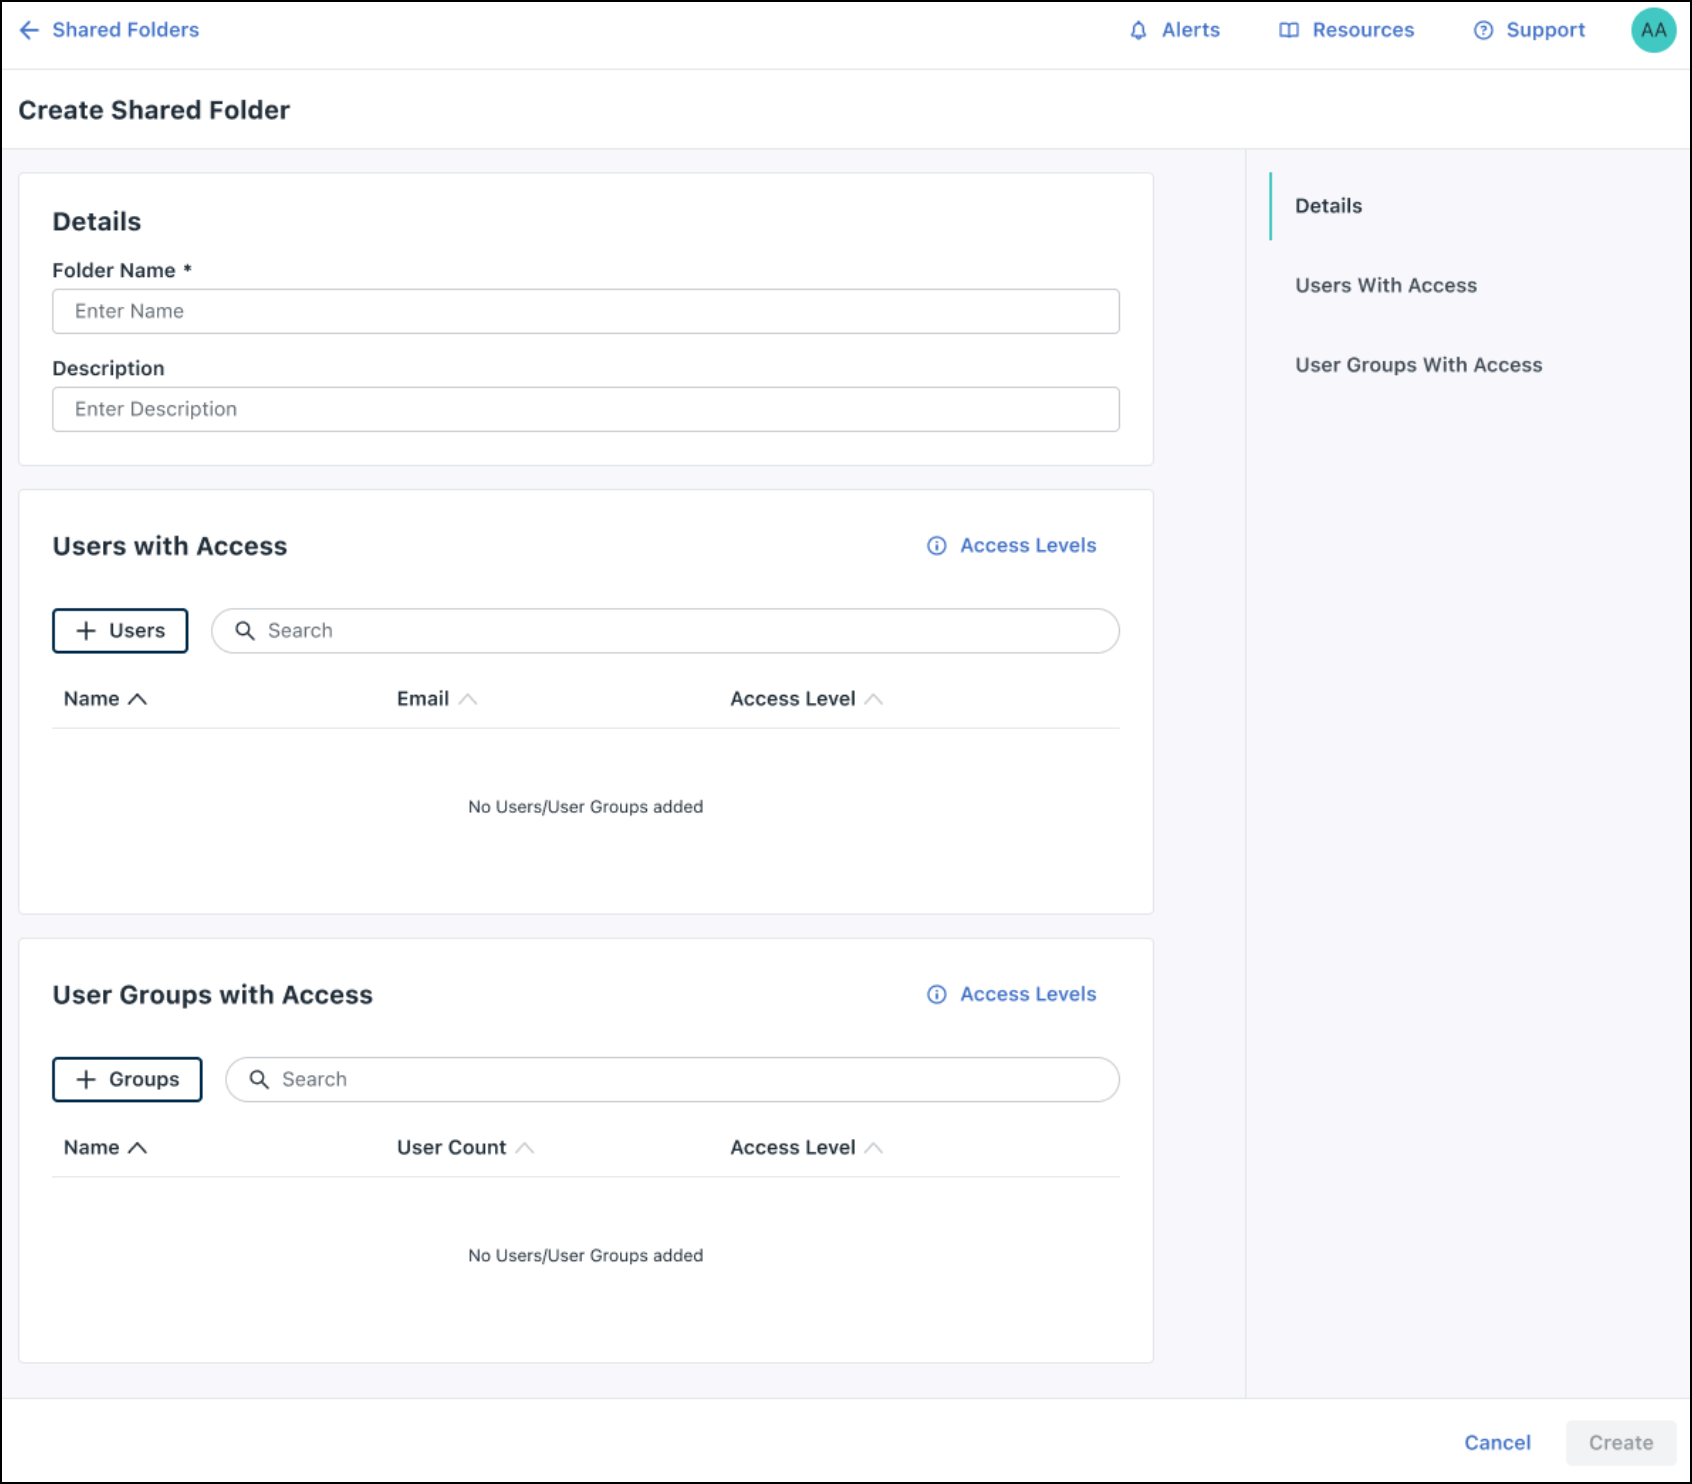
Task: Open the Alerts notification bell
Action: [x=1138, y=30]
